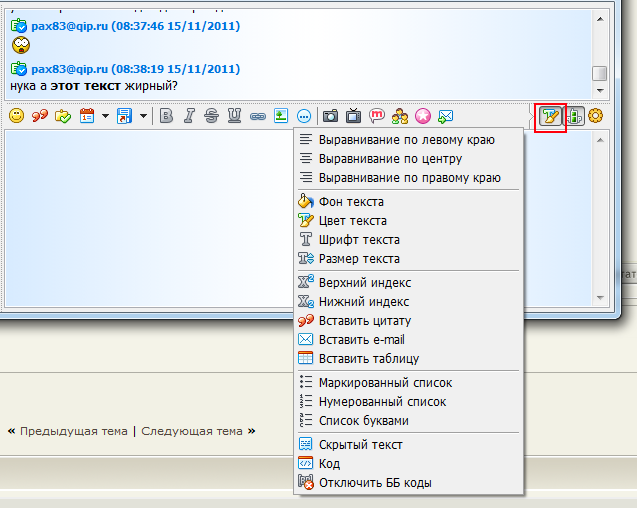The height and width of the screenshot is (508, 637).
Task: Pick 'Цвет текста' color option
Action: [352, 221]
